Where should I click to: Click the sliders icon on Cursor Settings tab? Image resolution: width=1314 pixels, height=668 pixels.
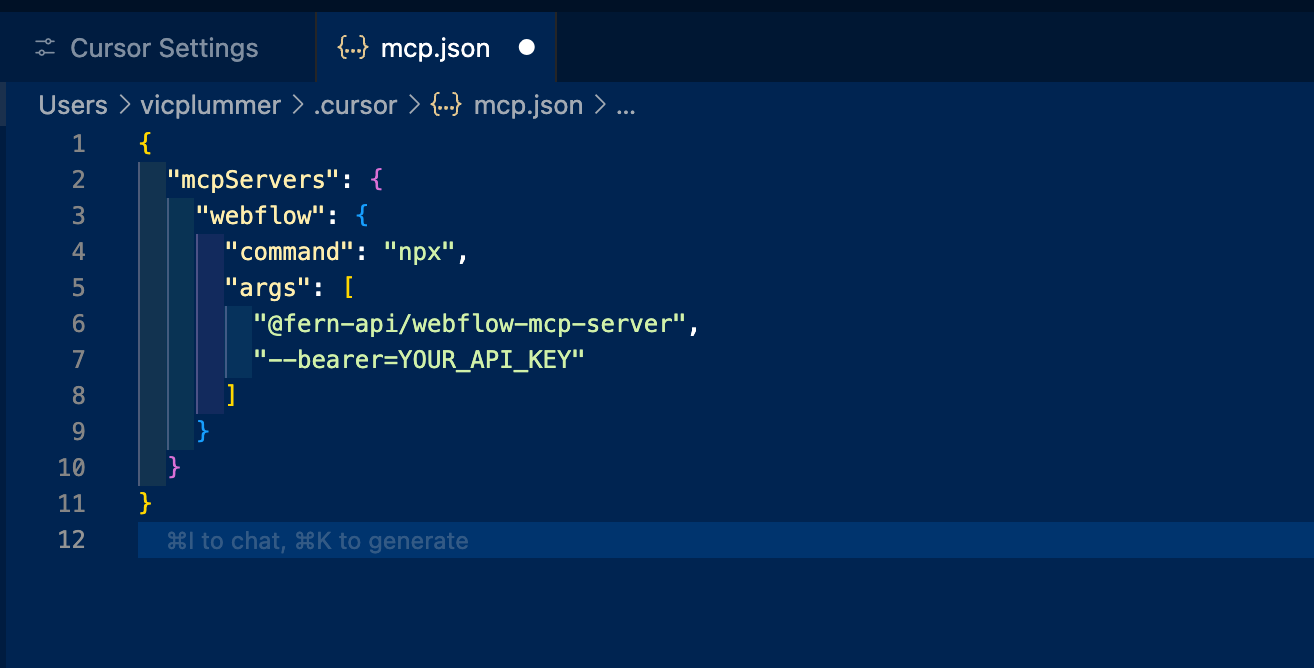(43, 47)
